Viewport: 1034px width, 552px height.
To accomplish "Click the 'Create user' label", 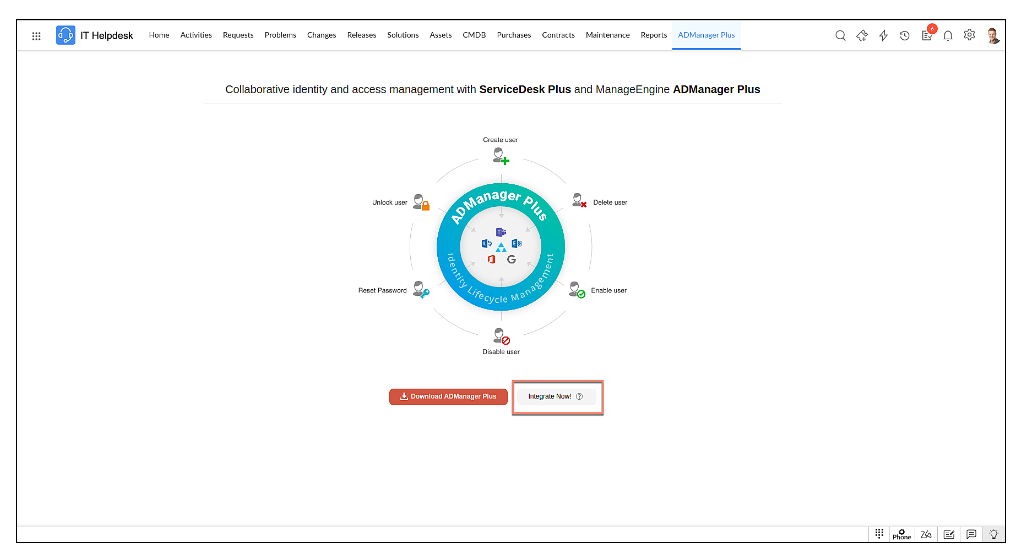I will pos(501,140).
